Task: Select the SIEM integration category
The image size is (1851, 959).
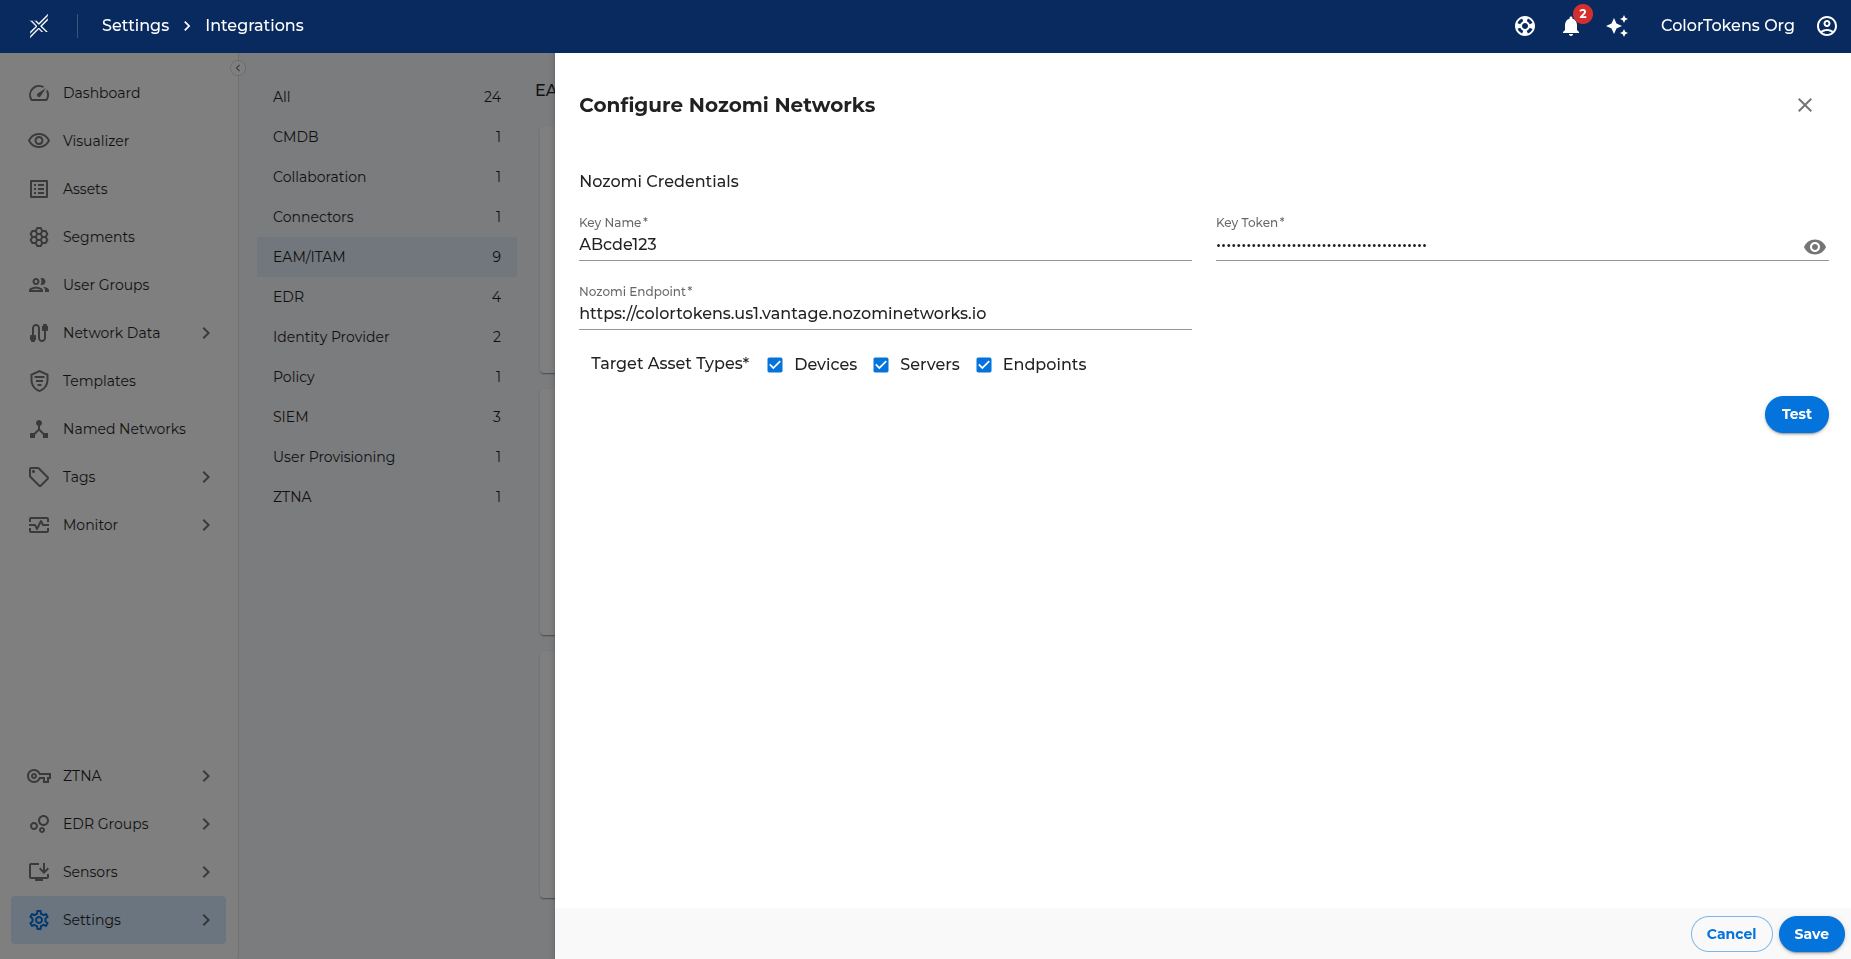Action: coord(289,416)
